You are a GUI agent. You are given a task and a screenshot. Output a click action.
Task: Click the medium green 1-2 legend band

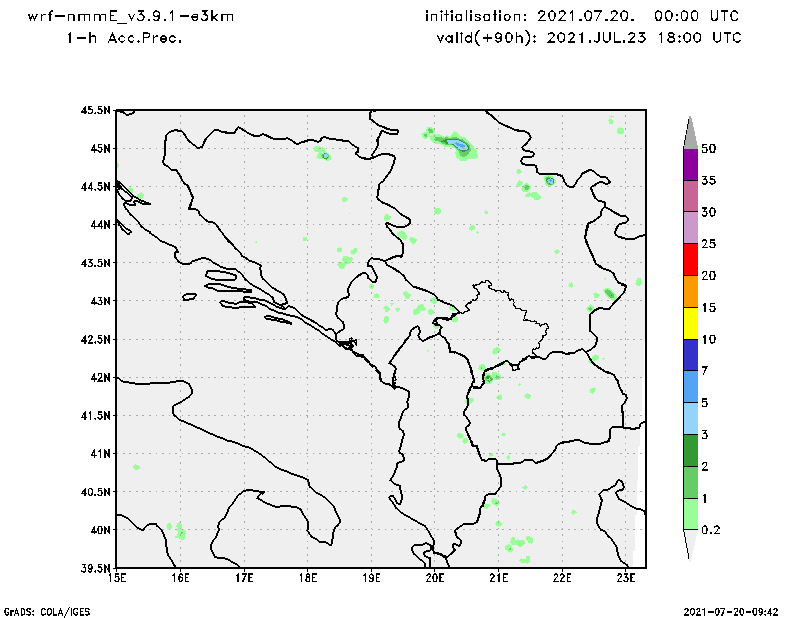(690, 482)
